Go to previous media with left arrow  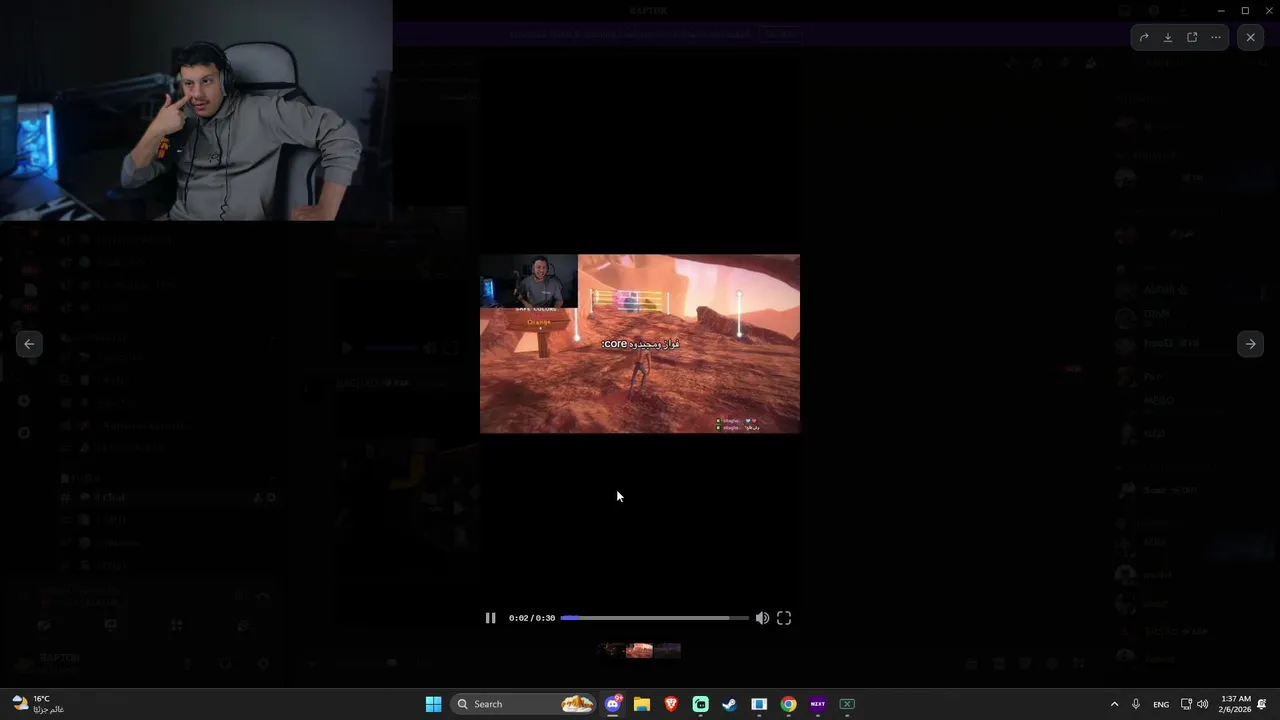tap(29, 344)
